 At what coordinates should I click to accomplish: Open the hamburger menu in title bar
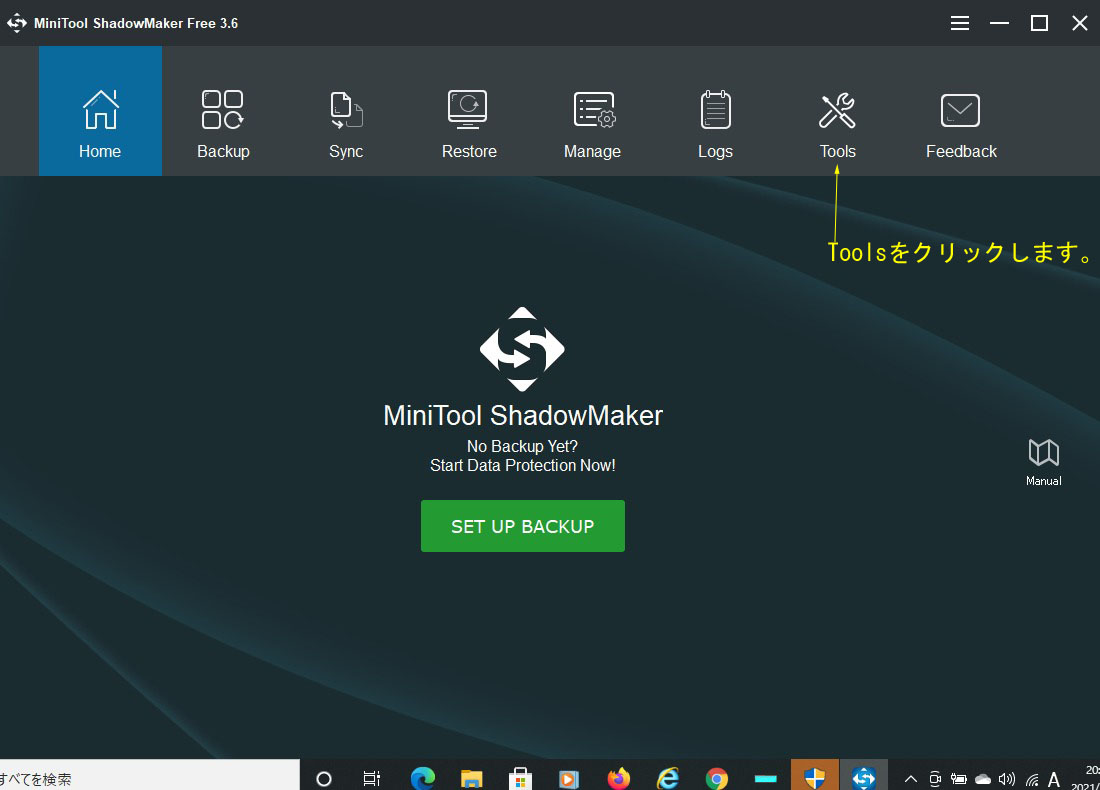click(x=960, y=23)
